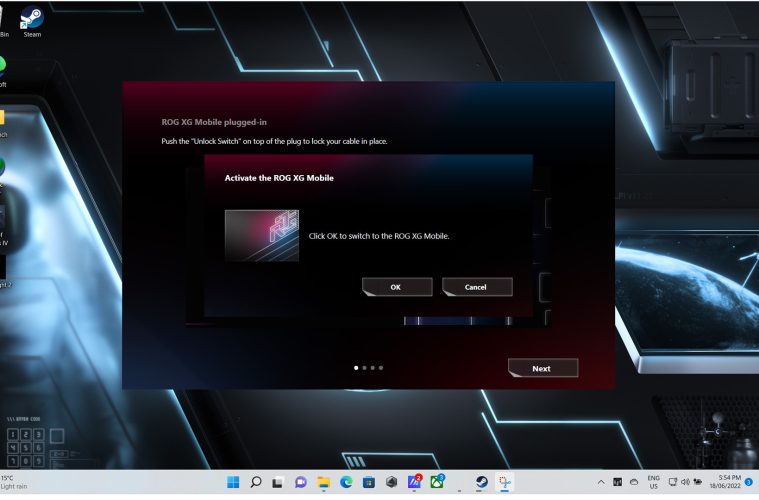Open the network tray icon
This screenshot has height=500, width=759.
673,482
